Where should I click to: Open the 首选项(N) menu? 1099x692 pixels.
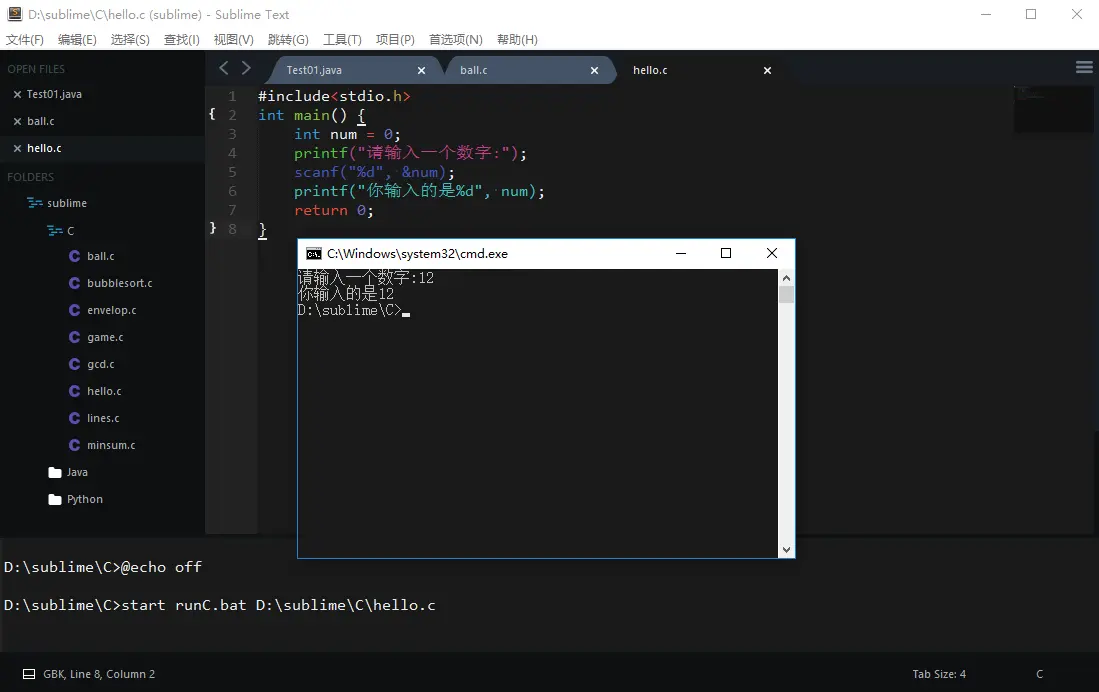456,40
